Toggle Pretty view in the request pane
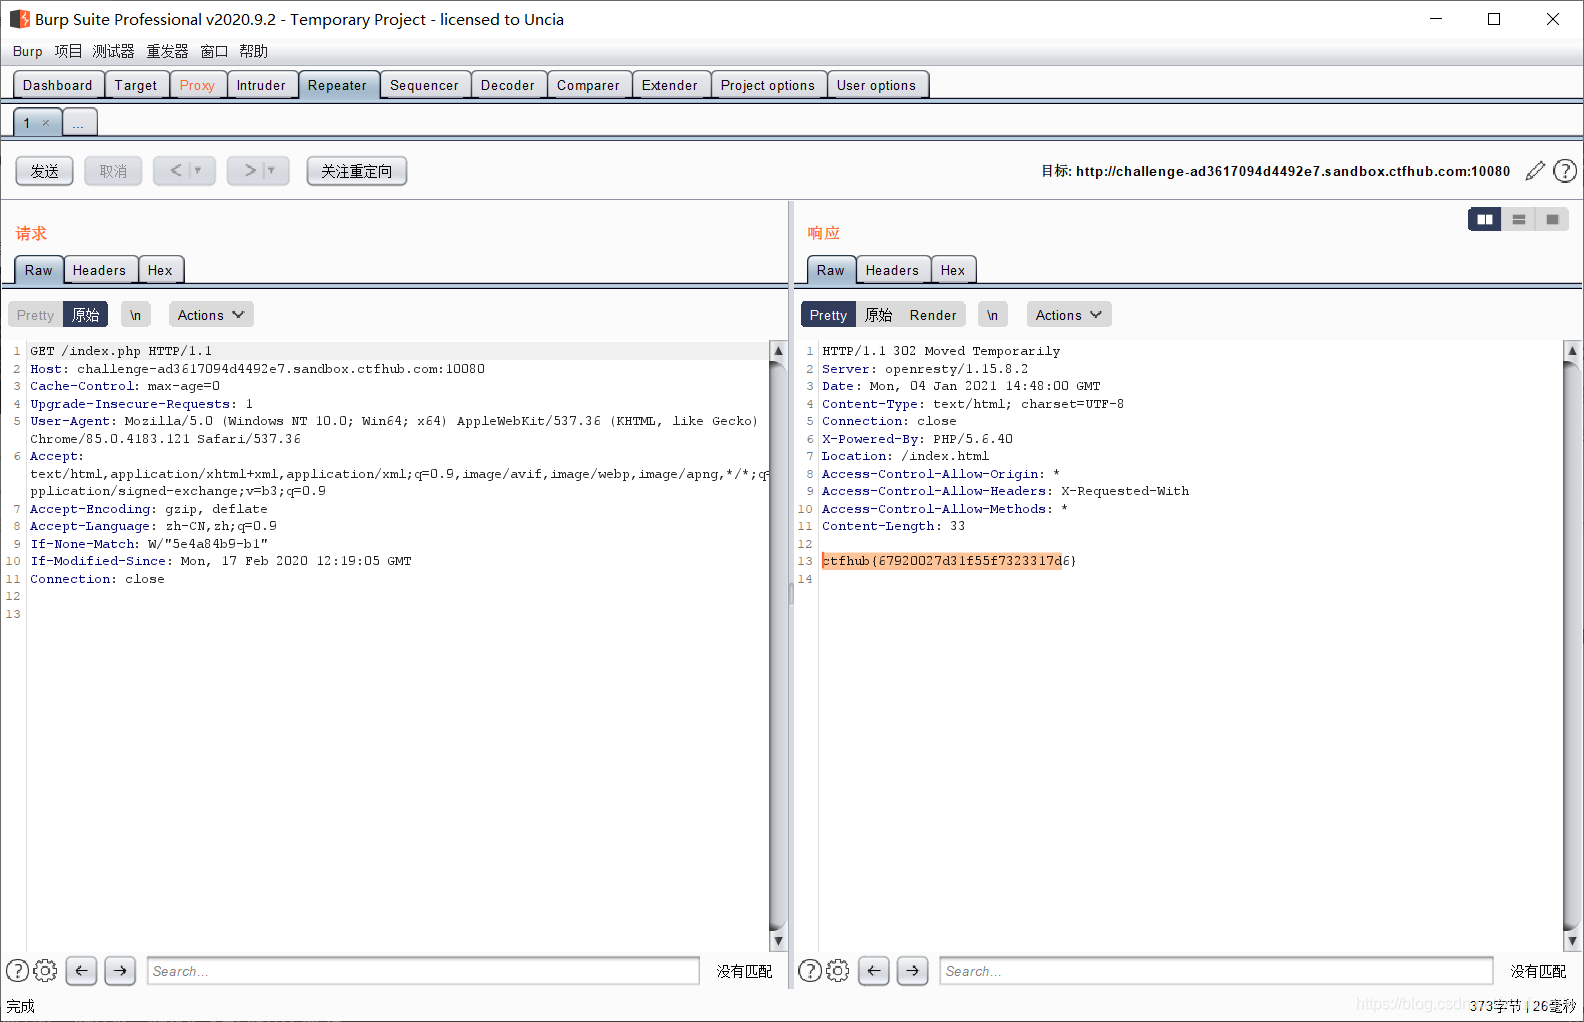This screenshot has width=1584, height=1022. click(35, 315)
